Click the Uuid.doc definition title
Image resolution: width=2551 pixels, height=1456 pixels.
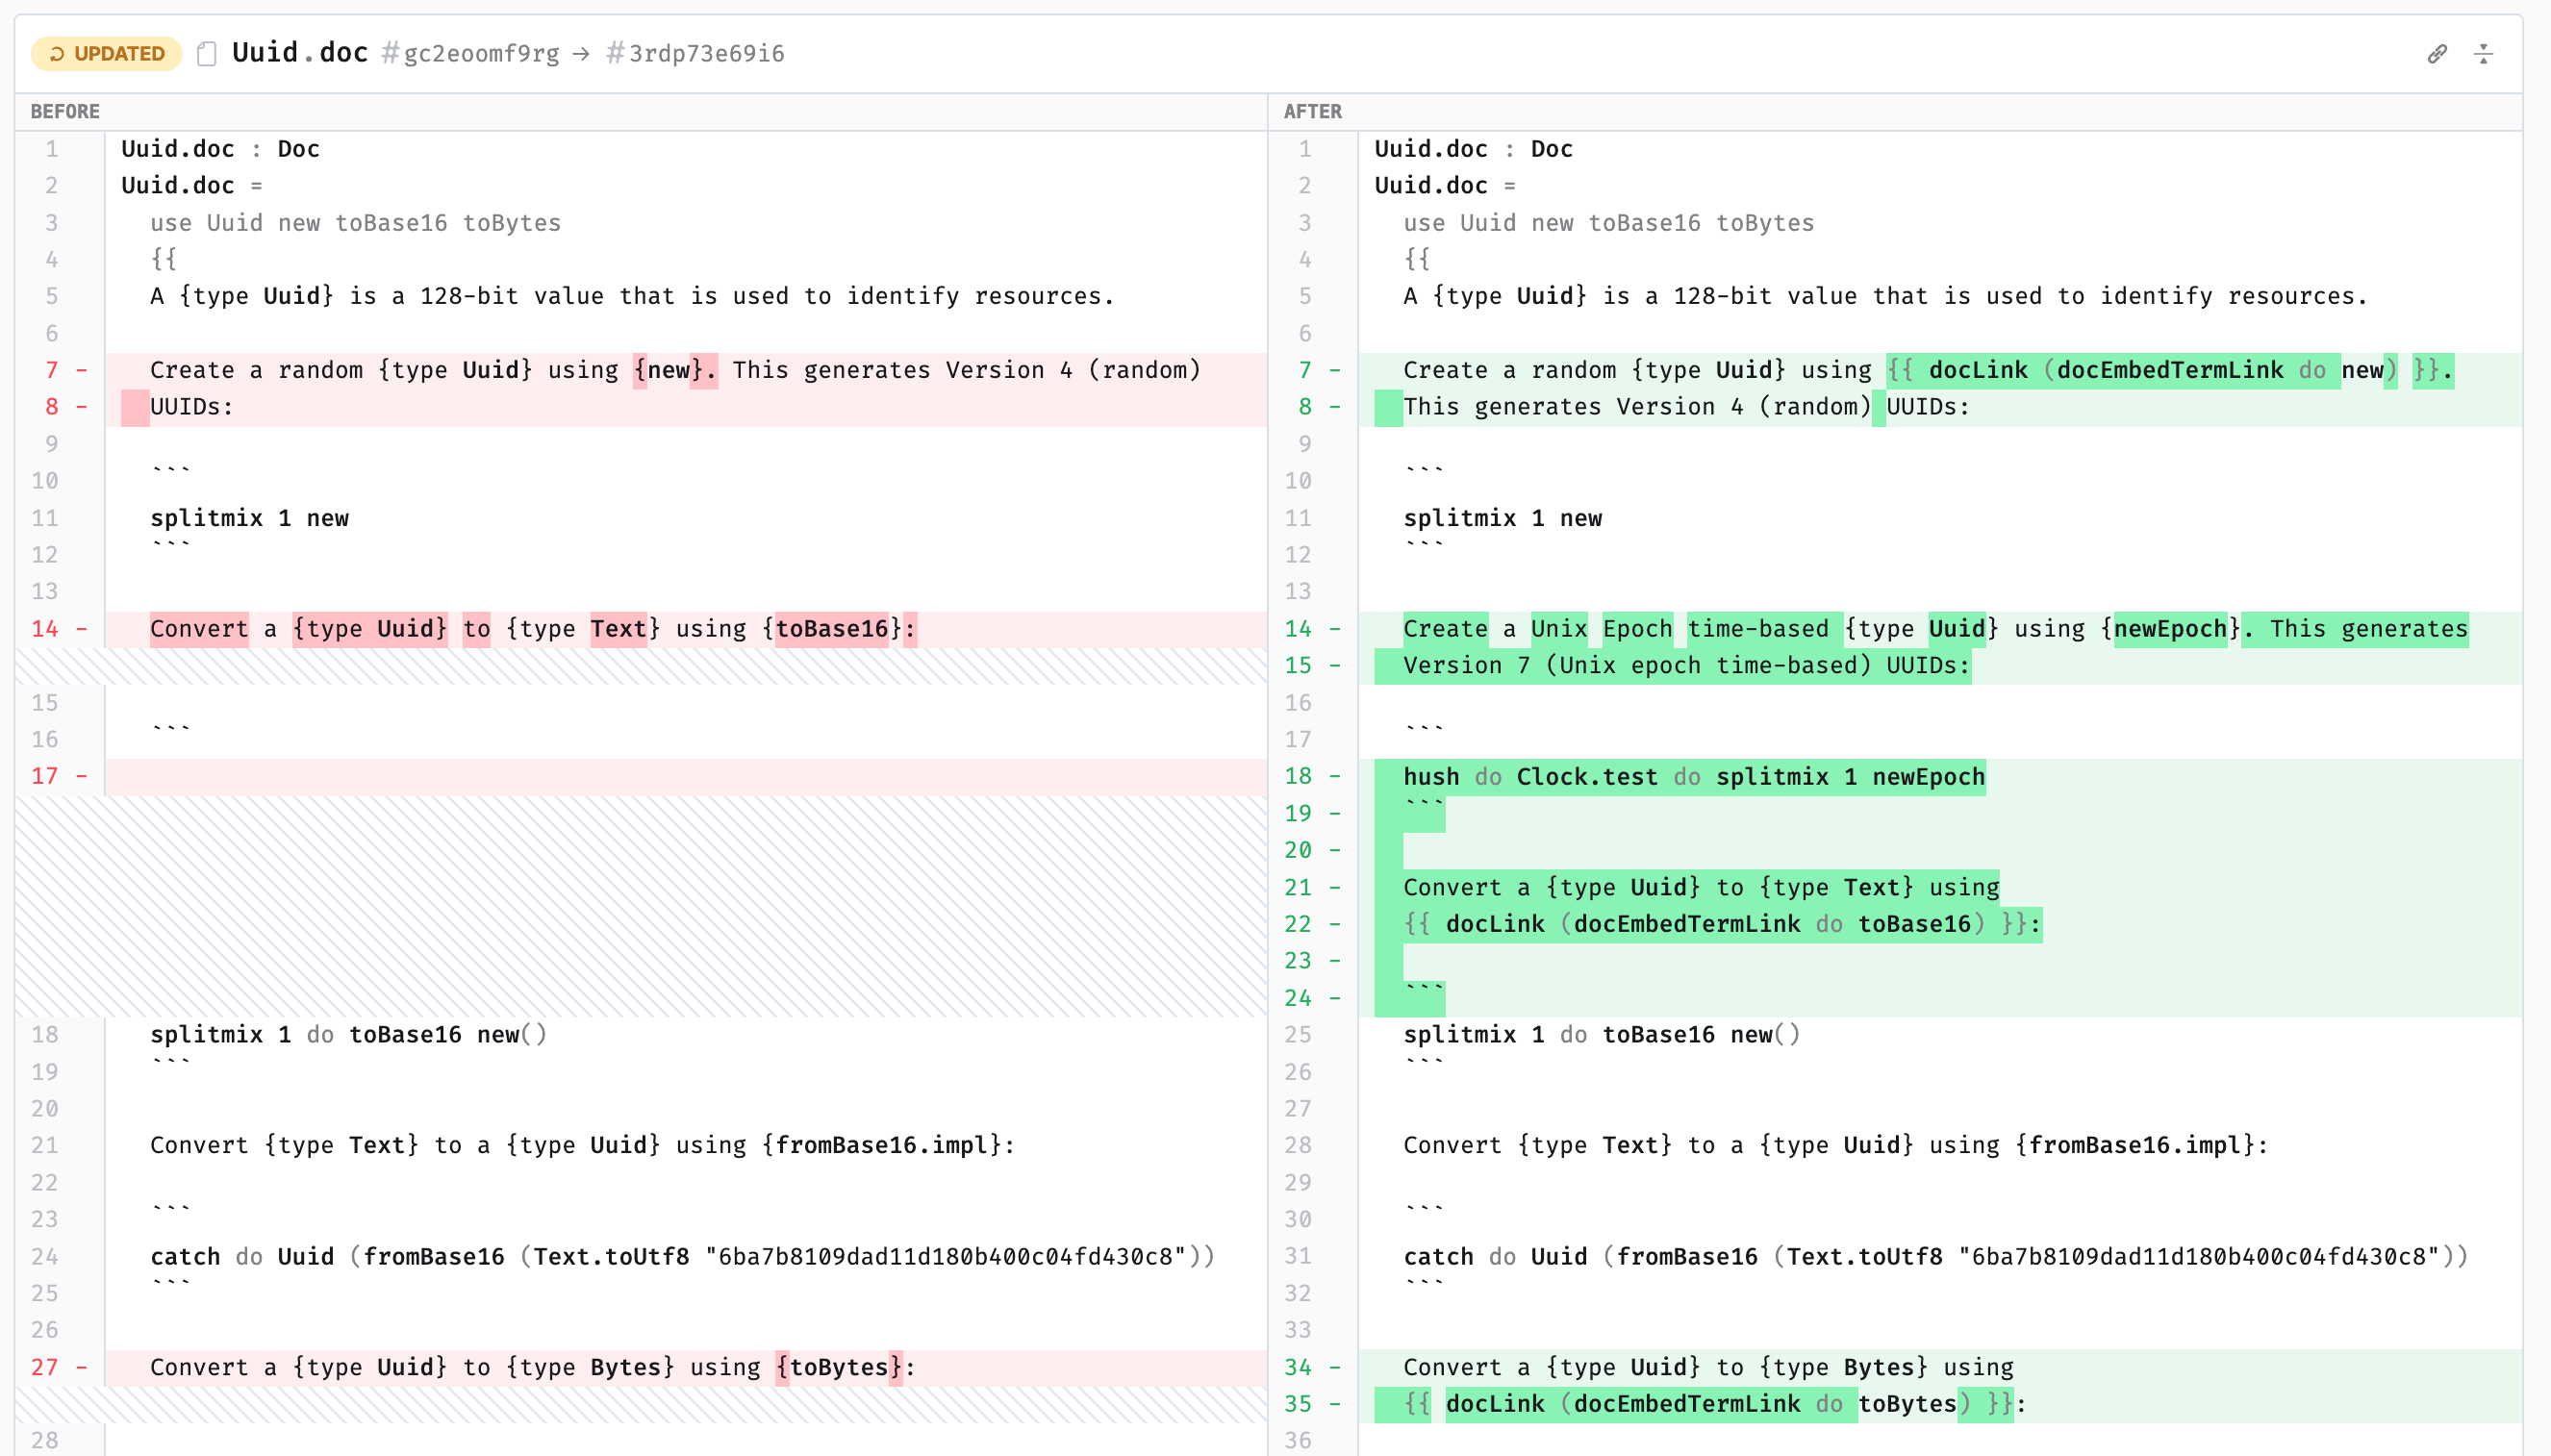coord(300,52)
